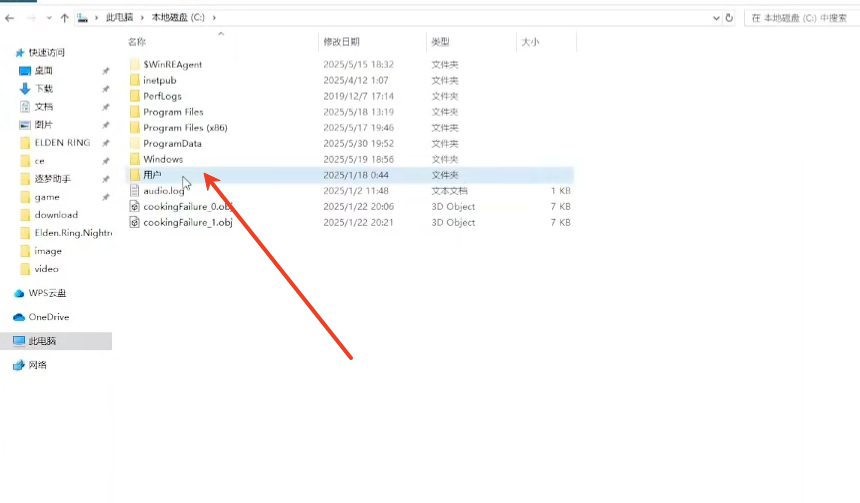Click the search box for 本地磁盘 (C:)
860x503 pixels.
tap(800, 18)
